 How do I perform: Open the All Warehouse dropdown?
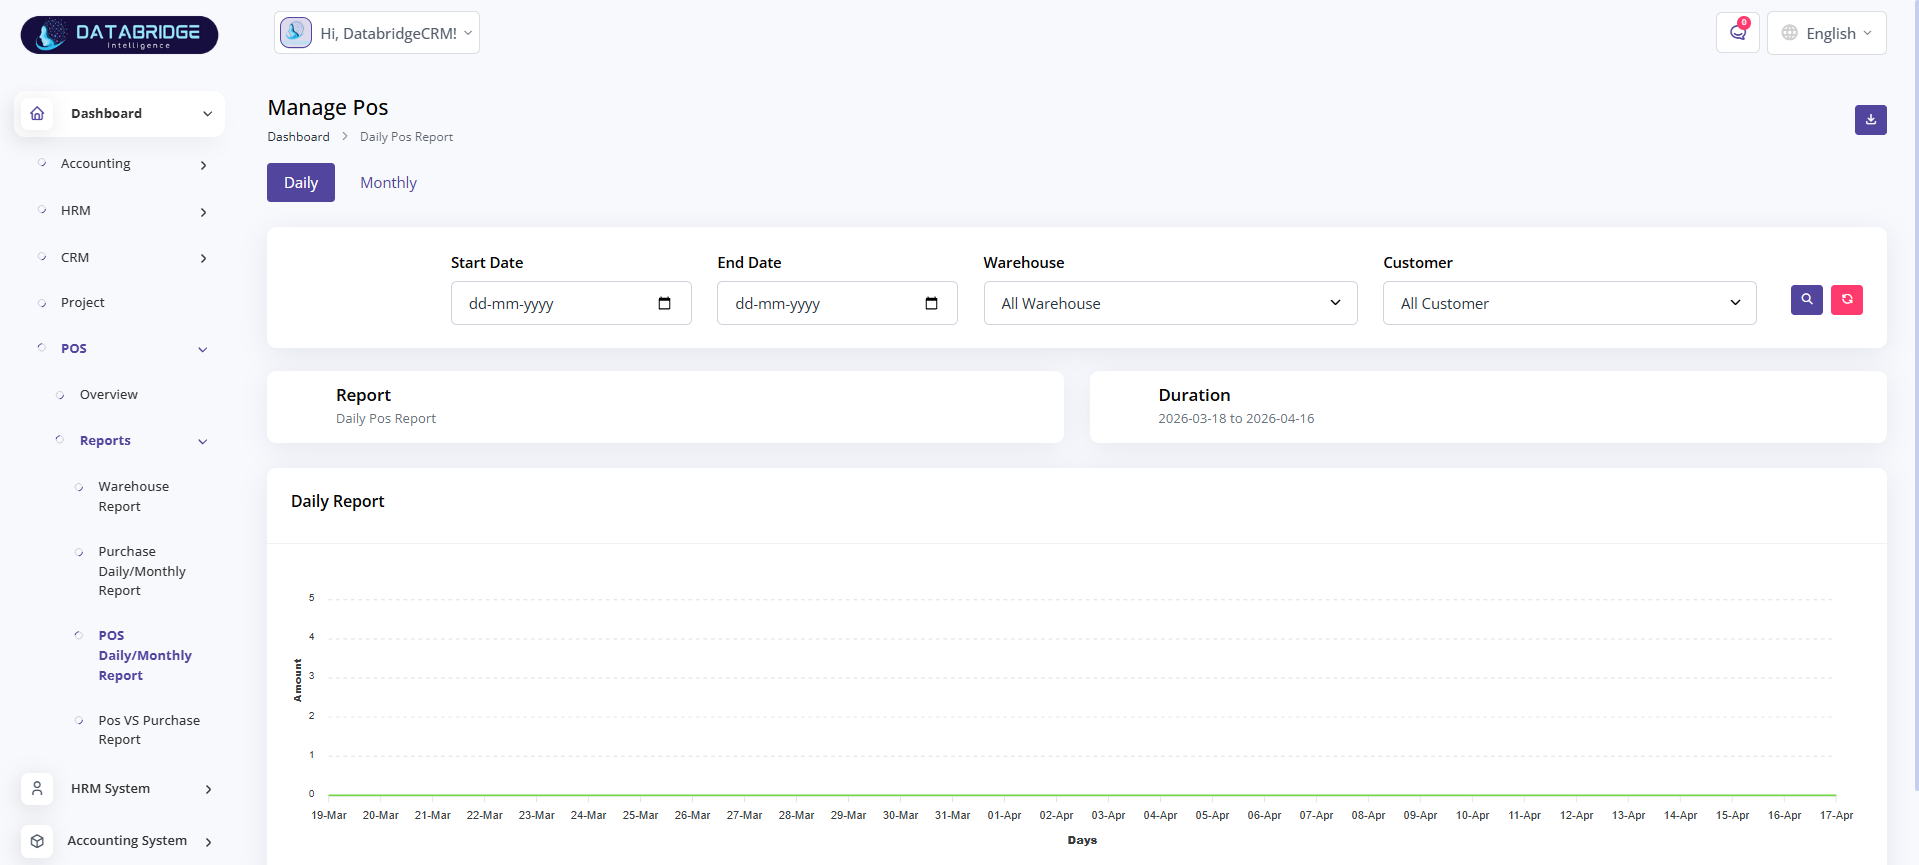1170,303
